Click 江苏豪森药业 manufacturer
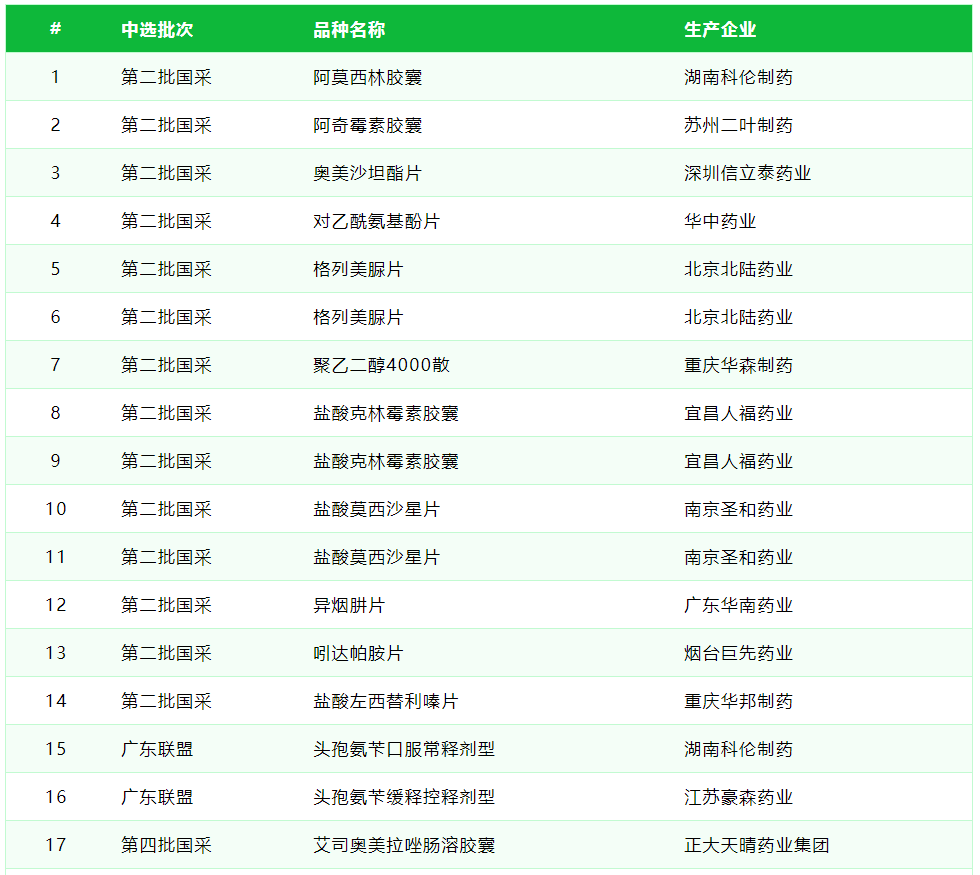The image size is (980, 875). click(738, 797)
